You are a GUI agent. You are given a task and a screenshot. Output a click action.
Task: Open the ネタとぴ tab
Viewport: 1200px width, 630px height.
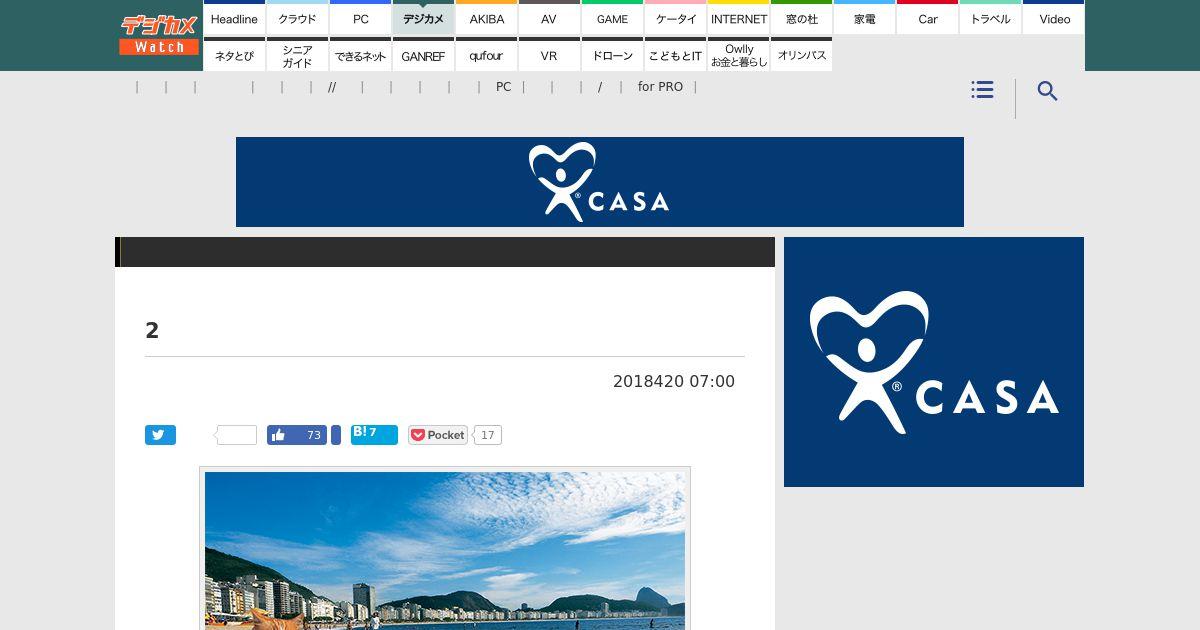click(234, 54)
